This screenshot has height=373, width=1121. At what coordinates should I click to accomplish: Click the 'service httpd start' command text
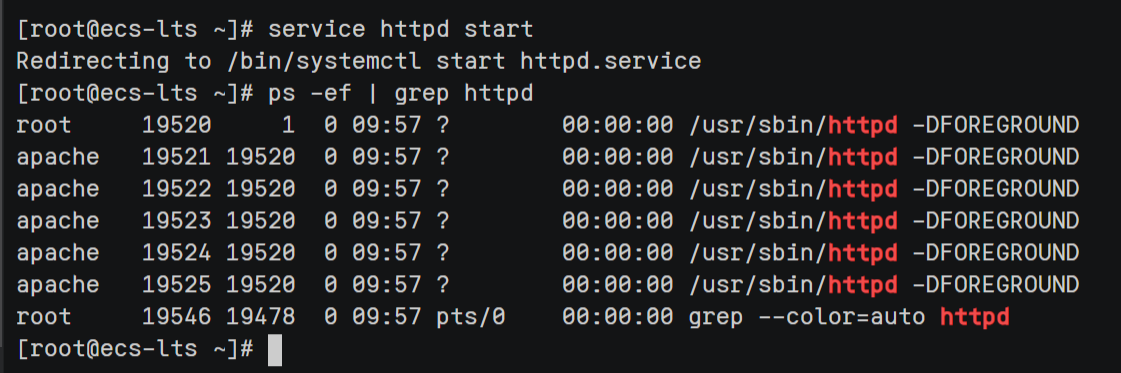coord(400,31)
